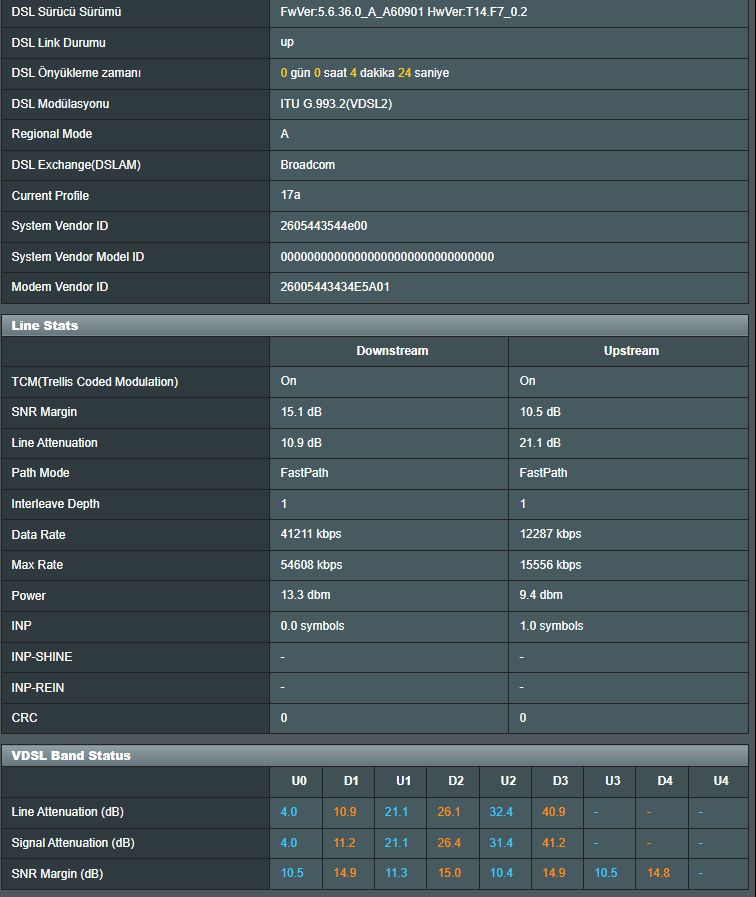Click the downstream SNR Margin 15.1 dB
Viewport: 756px width, 897px height.
click(x=301, y=412)
